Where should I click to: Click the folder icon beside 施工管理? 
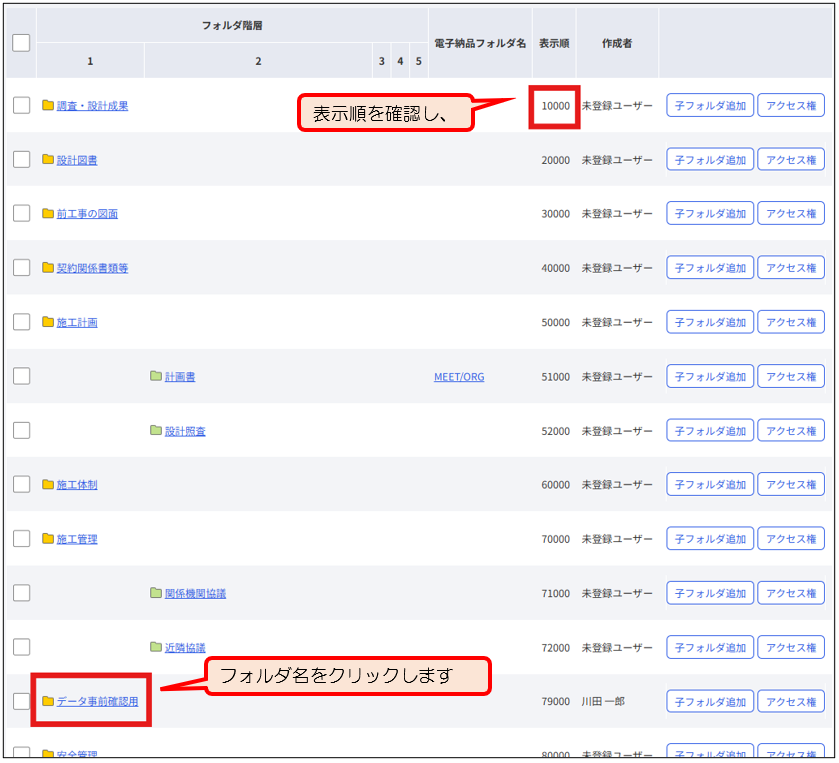click(x=48, y=538)
